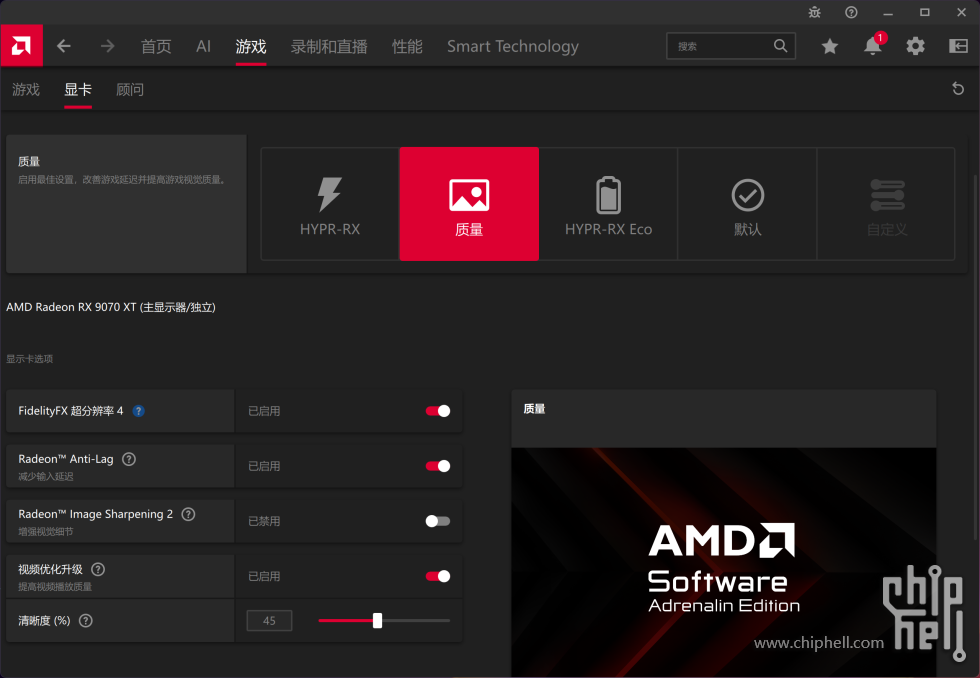Open FidelityFX 超分辨率 4 help icon
This screenshot has width=980, height=678.
(x=139, y=411)
